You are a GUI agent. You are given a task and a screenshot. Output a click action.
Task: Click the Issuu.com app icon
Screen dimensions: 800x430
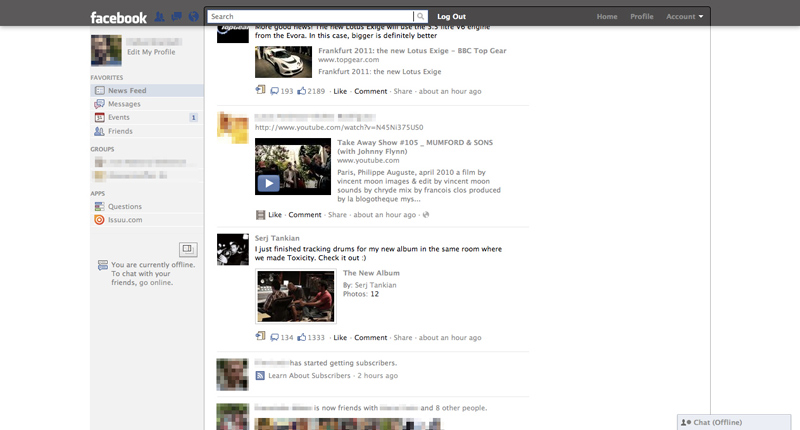click(x=99, y=220)
